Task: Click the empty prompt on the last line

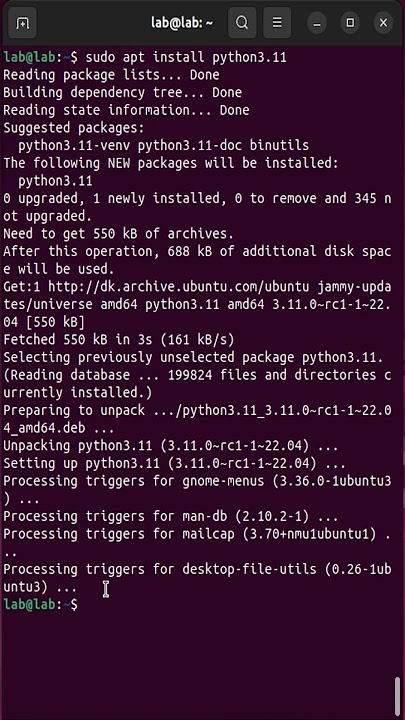Action: coord(41,605)
